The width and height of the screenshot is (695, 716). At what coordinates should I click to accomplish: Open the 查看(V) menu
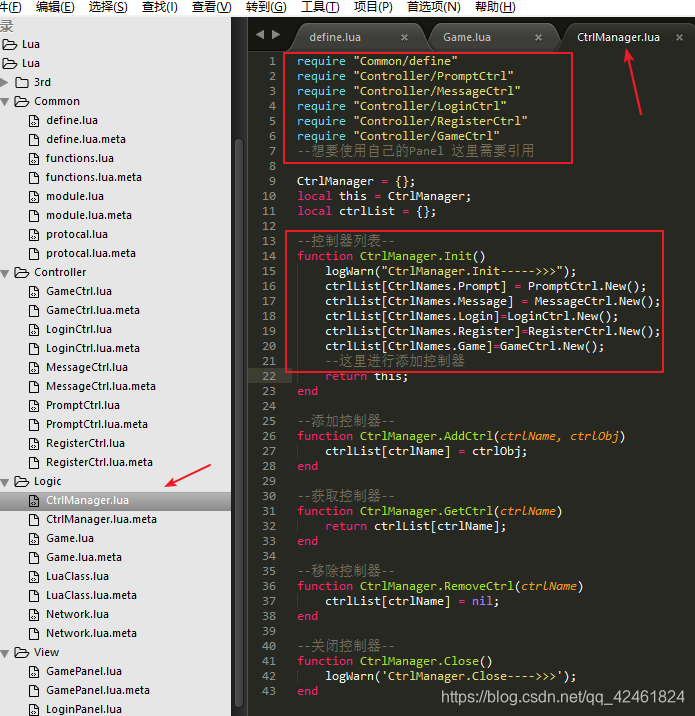[x=211, y=7]
